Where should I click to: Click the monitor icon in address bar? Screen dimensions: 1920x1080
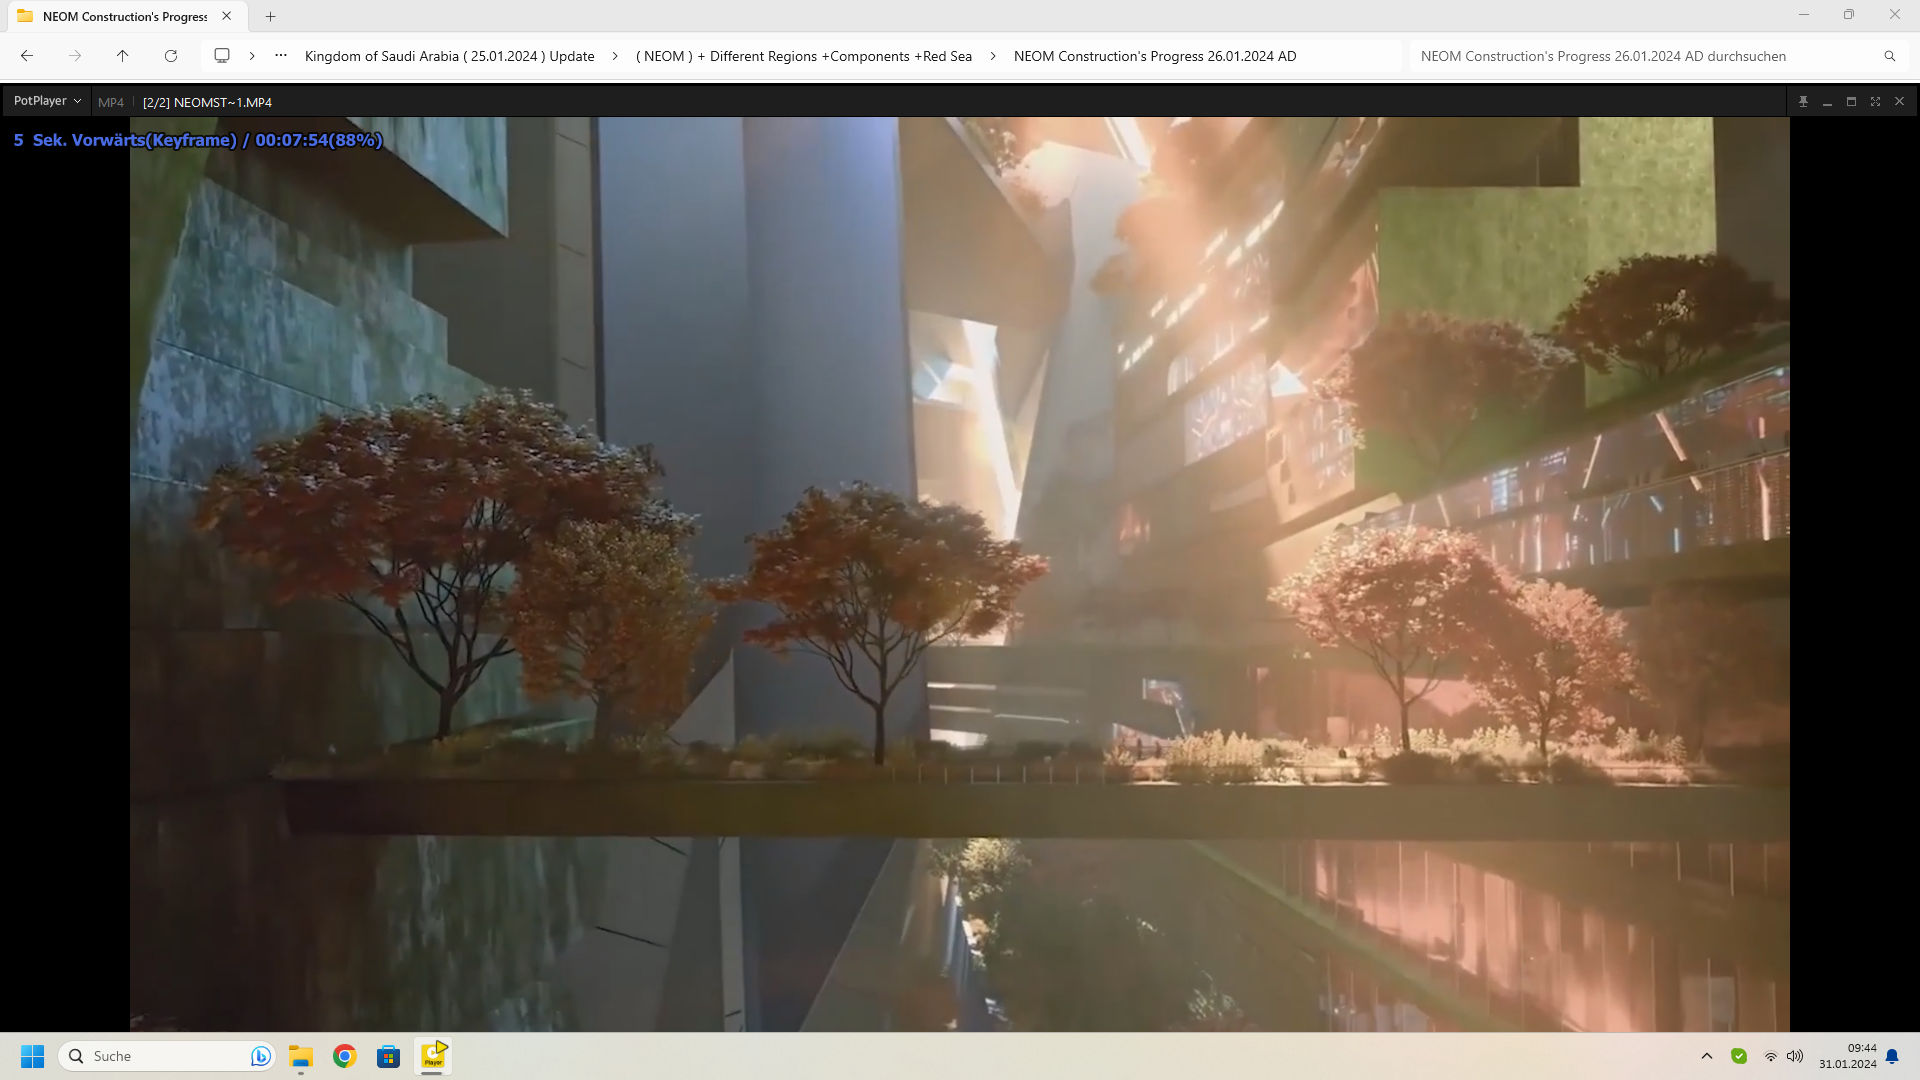click(x=222, y=56)
